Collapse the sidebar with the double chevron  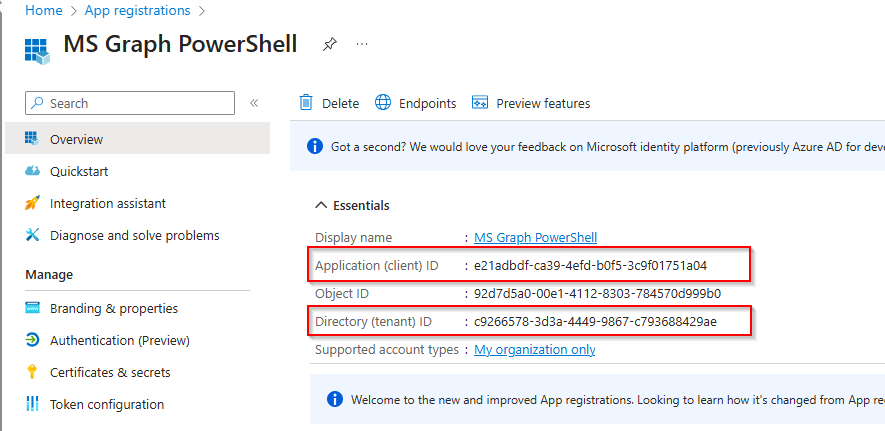[x=254, y=103]
